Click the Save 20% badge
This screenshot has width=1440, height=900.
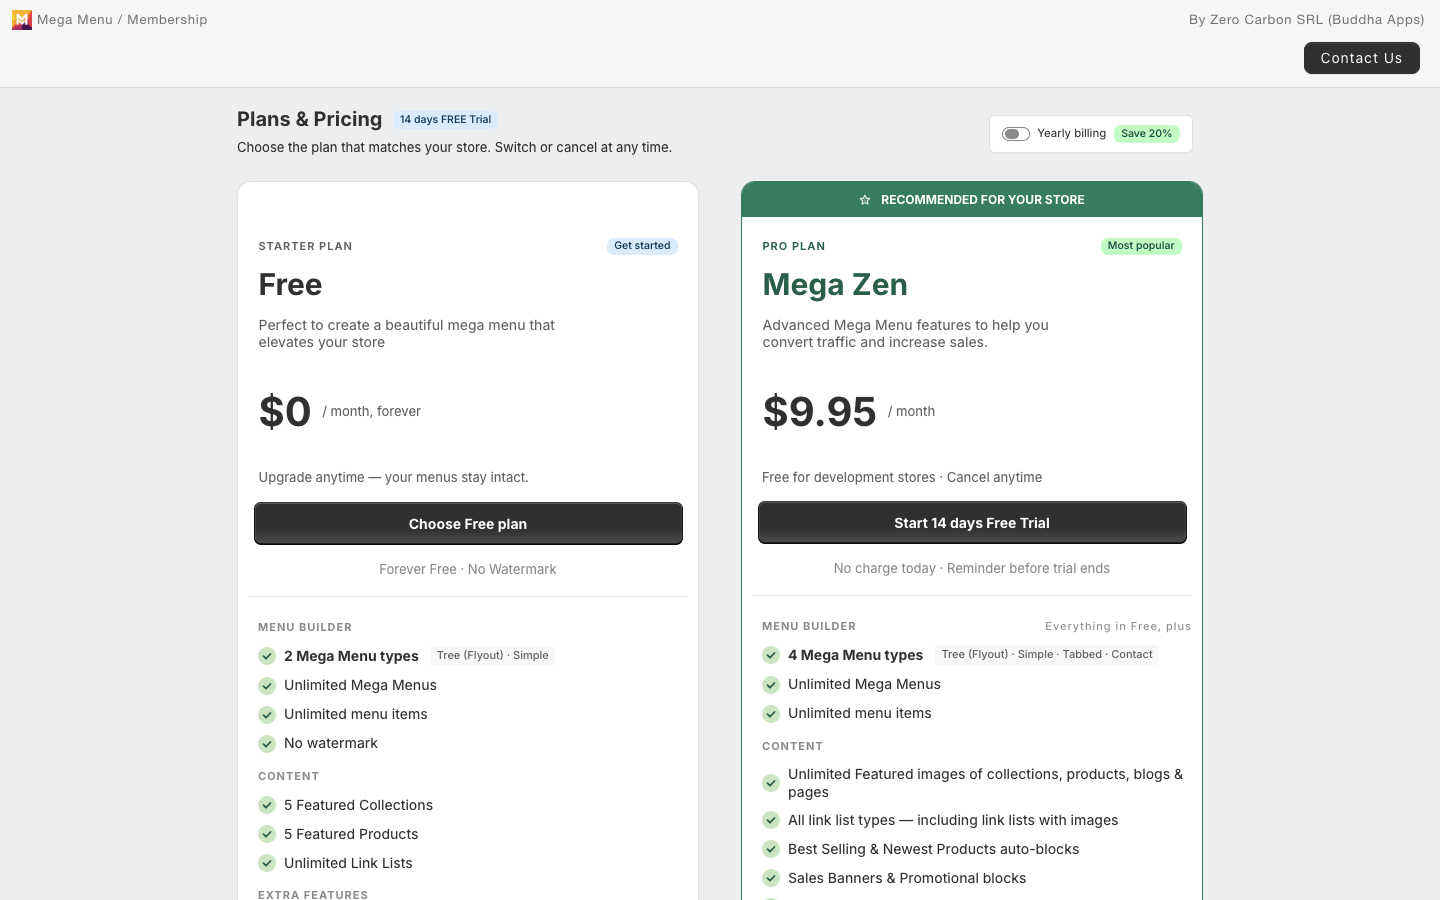(x=1146, y=134)
